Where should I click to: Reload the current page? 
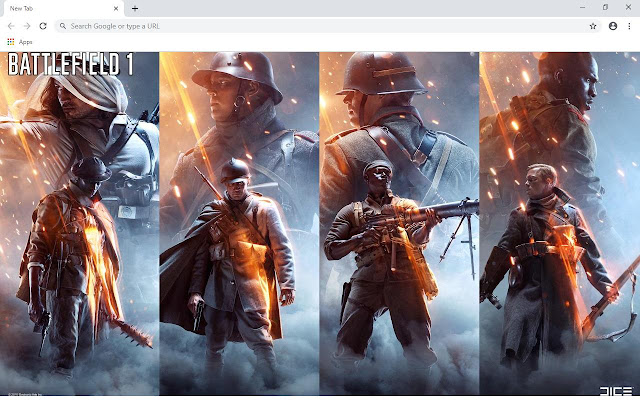[x=43, y=26]
